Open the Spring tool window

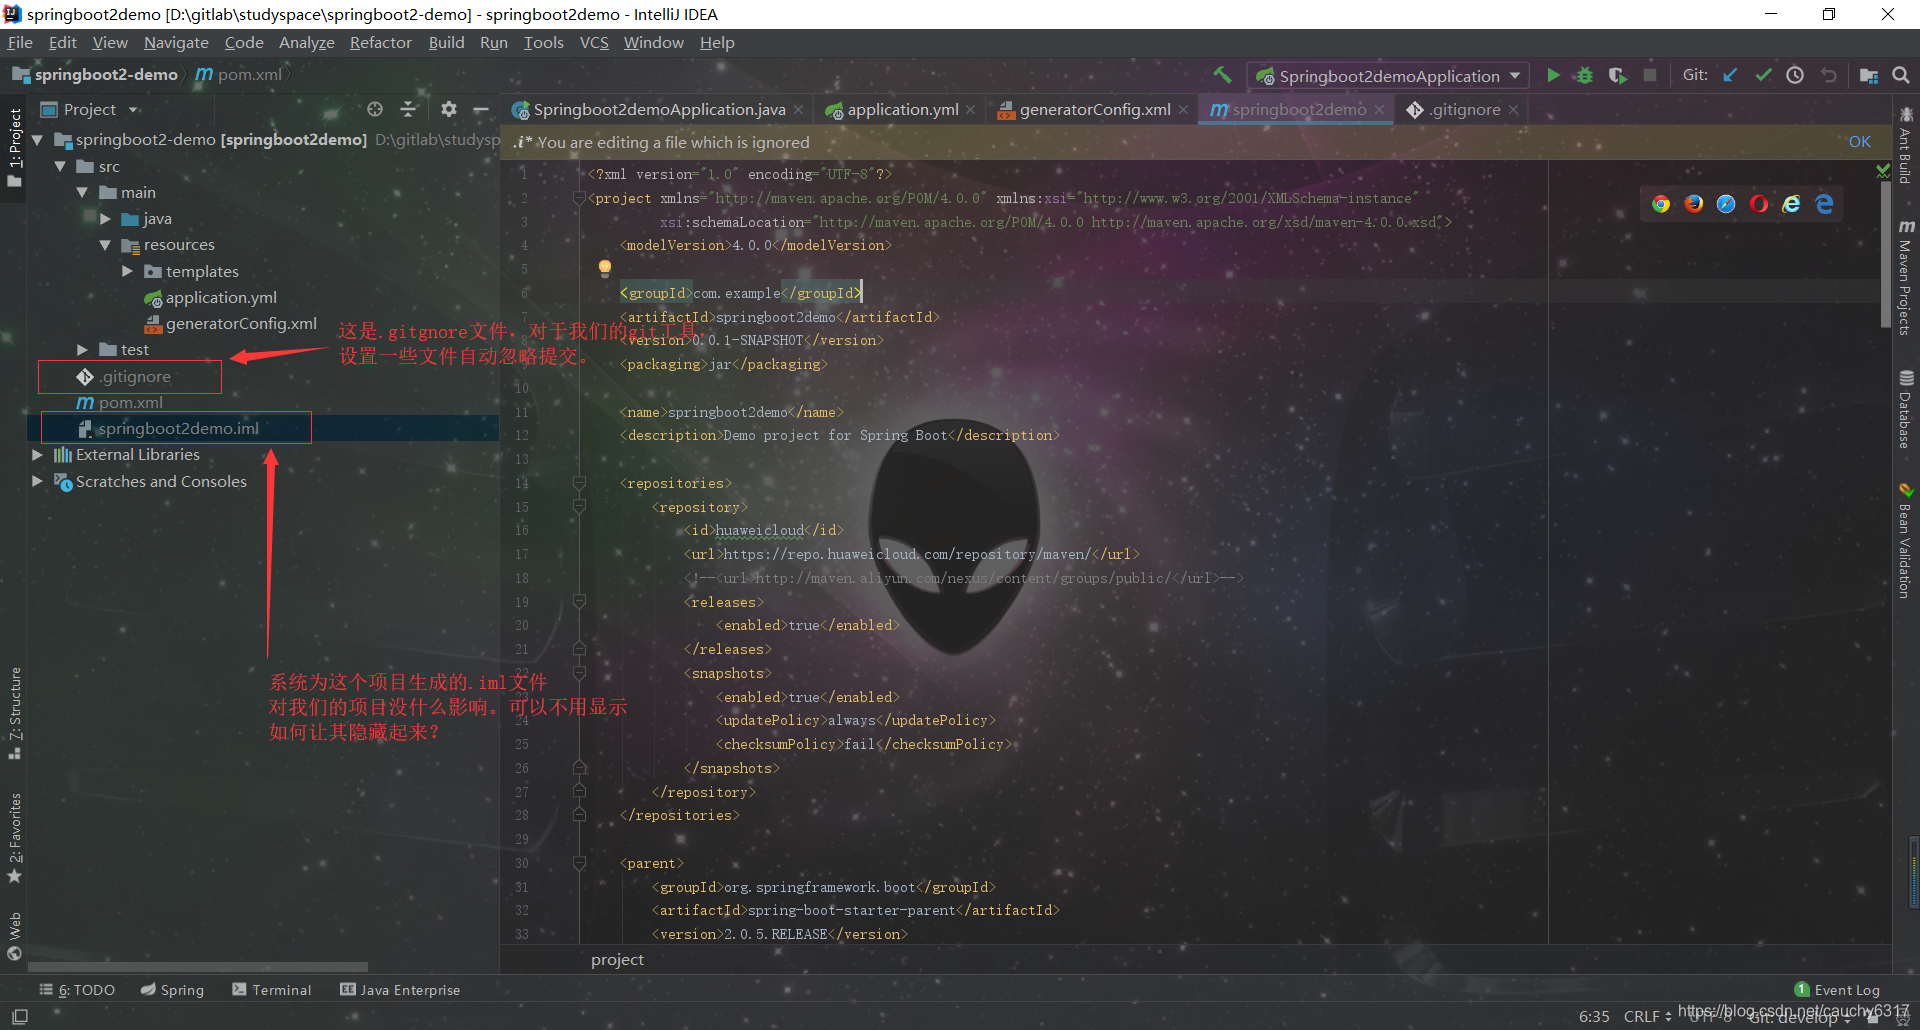coord(172,990)
